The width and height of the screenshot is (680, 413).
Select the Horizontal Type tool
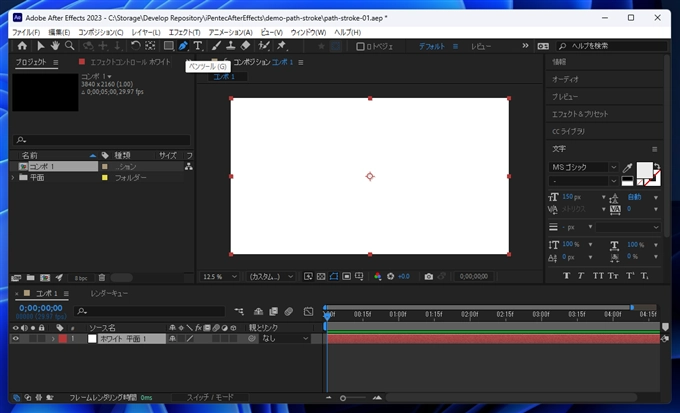tap(198, 46)
